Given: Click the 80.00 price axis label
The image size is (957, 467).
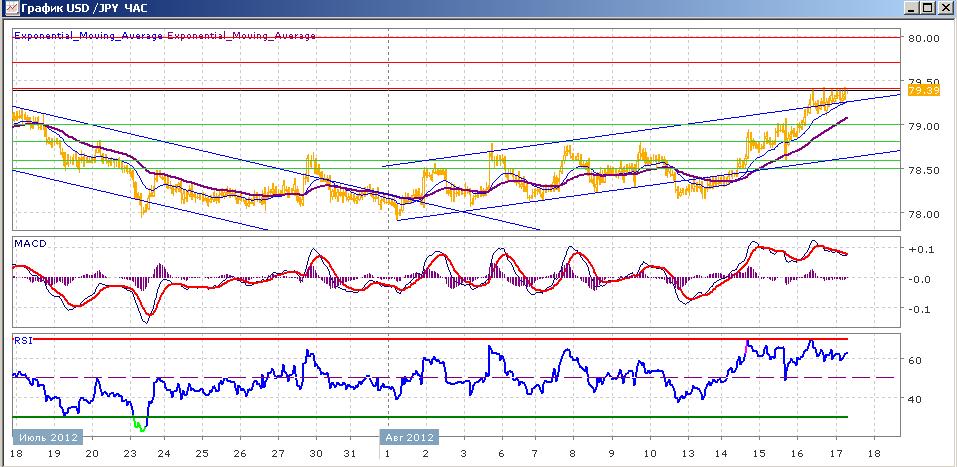Looking at the screenshot, I should point(923,38).
